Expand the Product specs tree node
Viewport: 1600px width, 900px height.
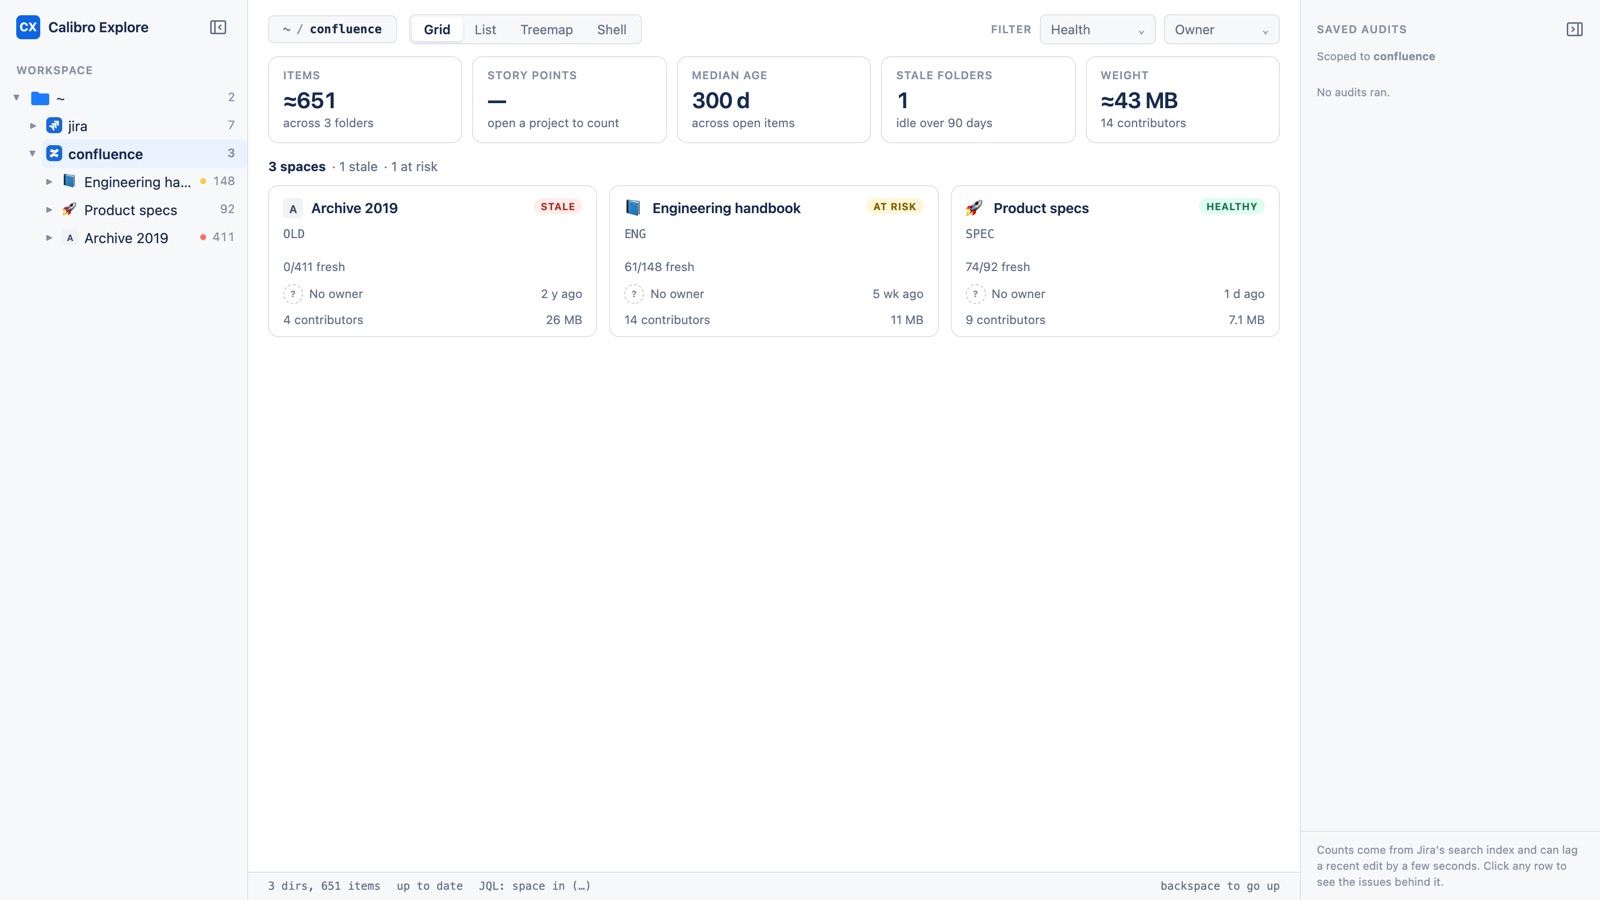pyautogui.click(x=49, y=210)
